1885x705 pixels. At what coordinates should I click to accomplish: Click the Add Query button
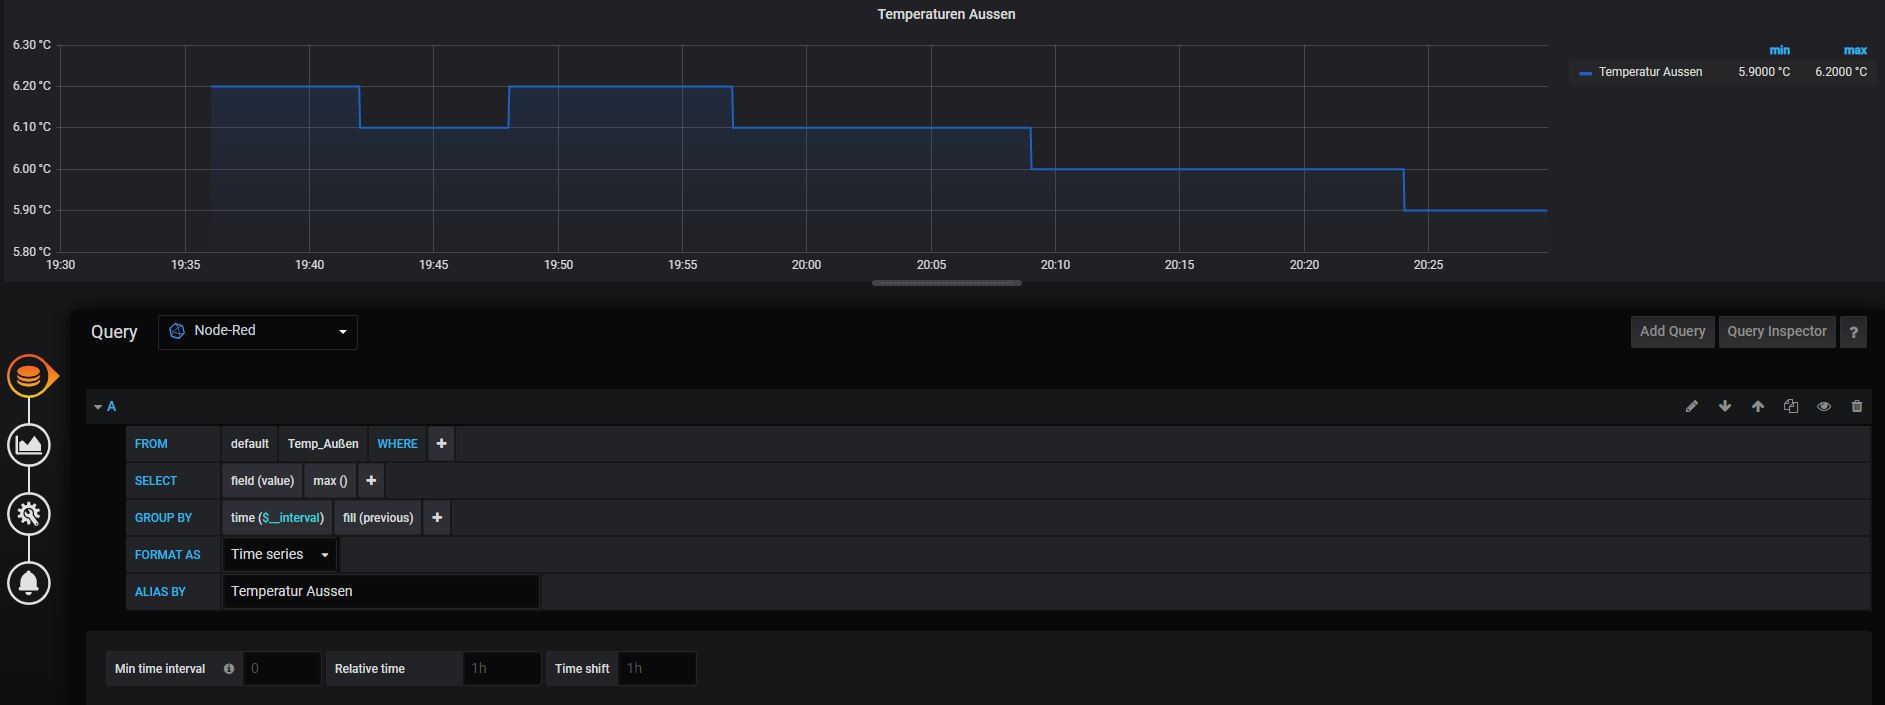[x=1673, y=332]
